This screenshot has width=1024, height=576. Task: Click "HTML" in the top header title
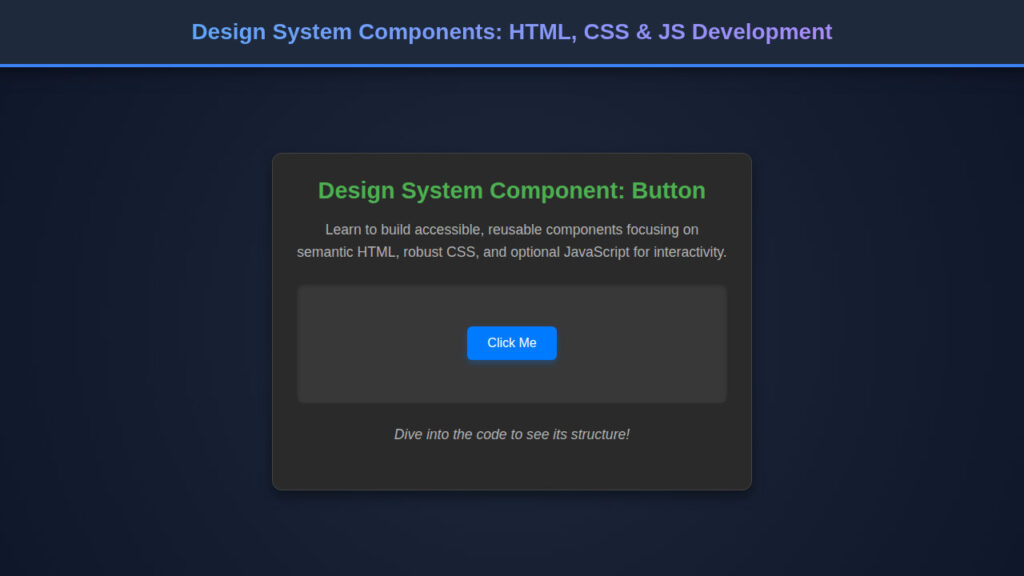(538, 32)
